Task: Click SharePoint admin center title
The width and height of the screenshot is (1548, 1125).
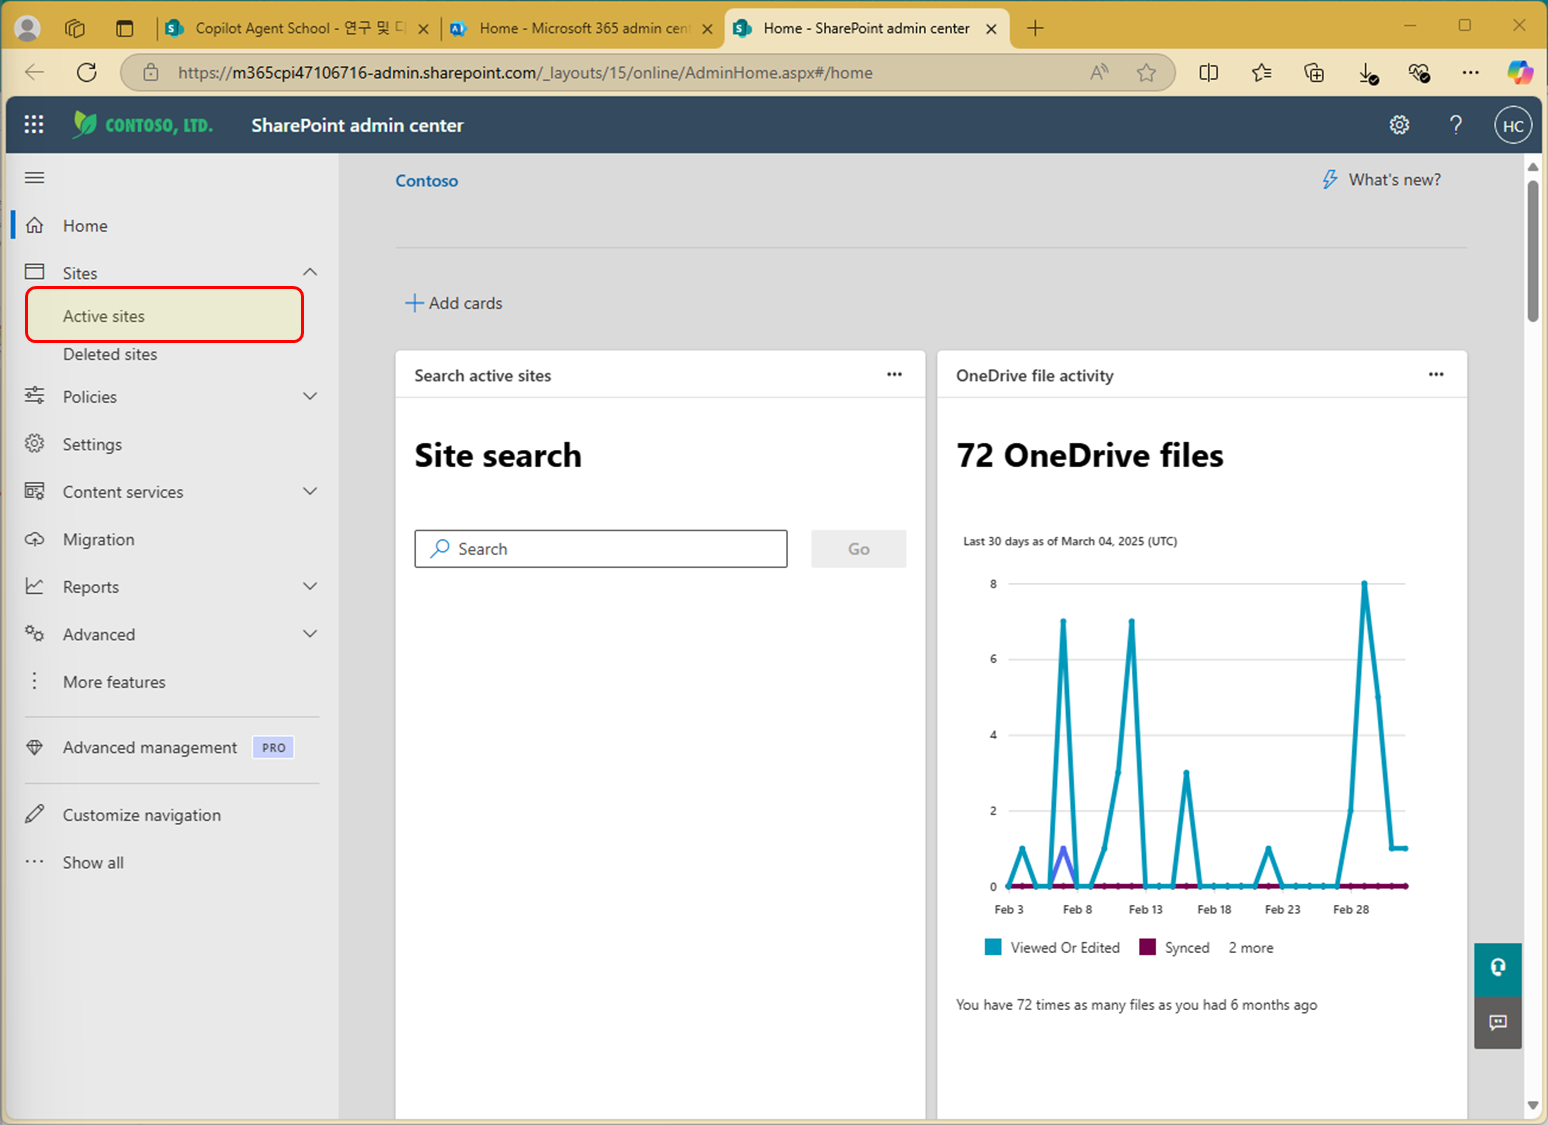Action: pos(357,125)
